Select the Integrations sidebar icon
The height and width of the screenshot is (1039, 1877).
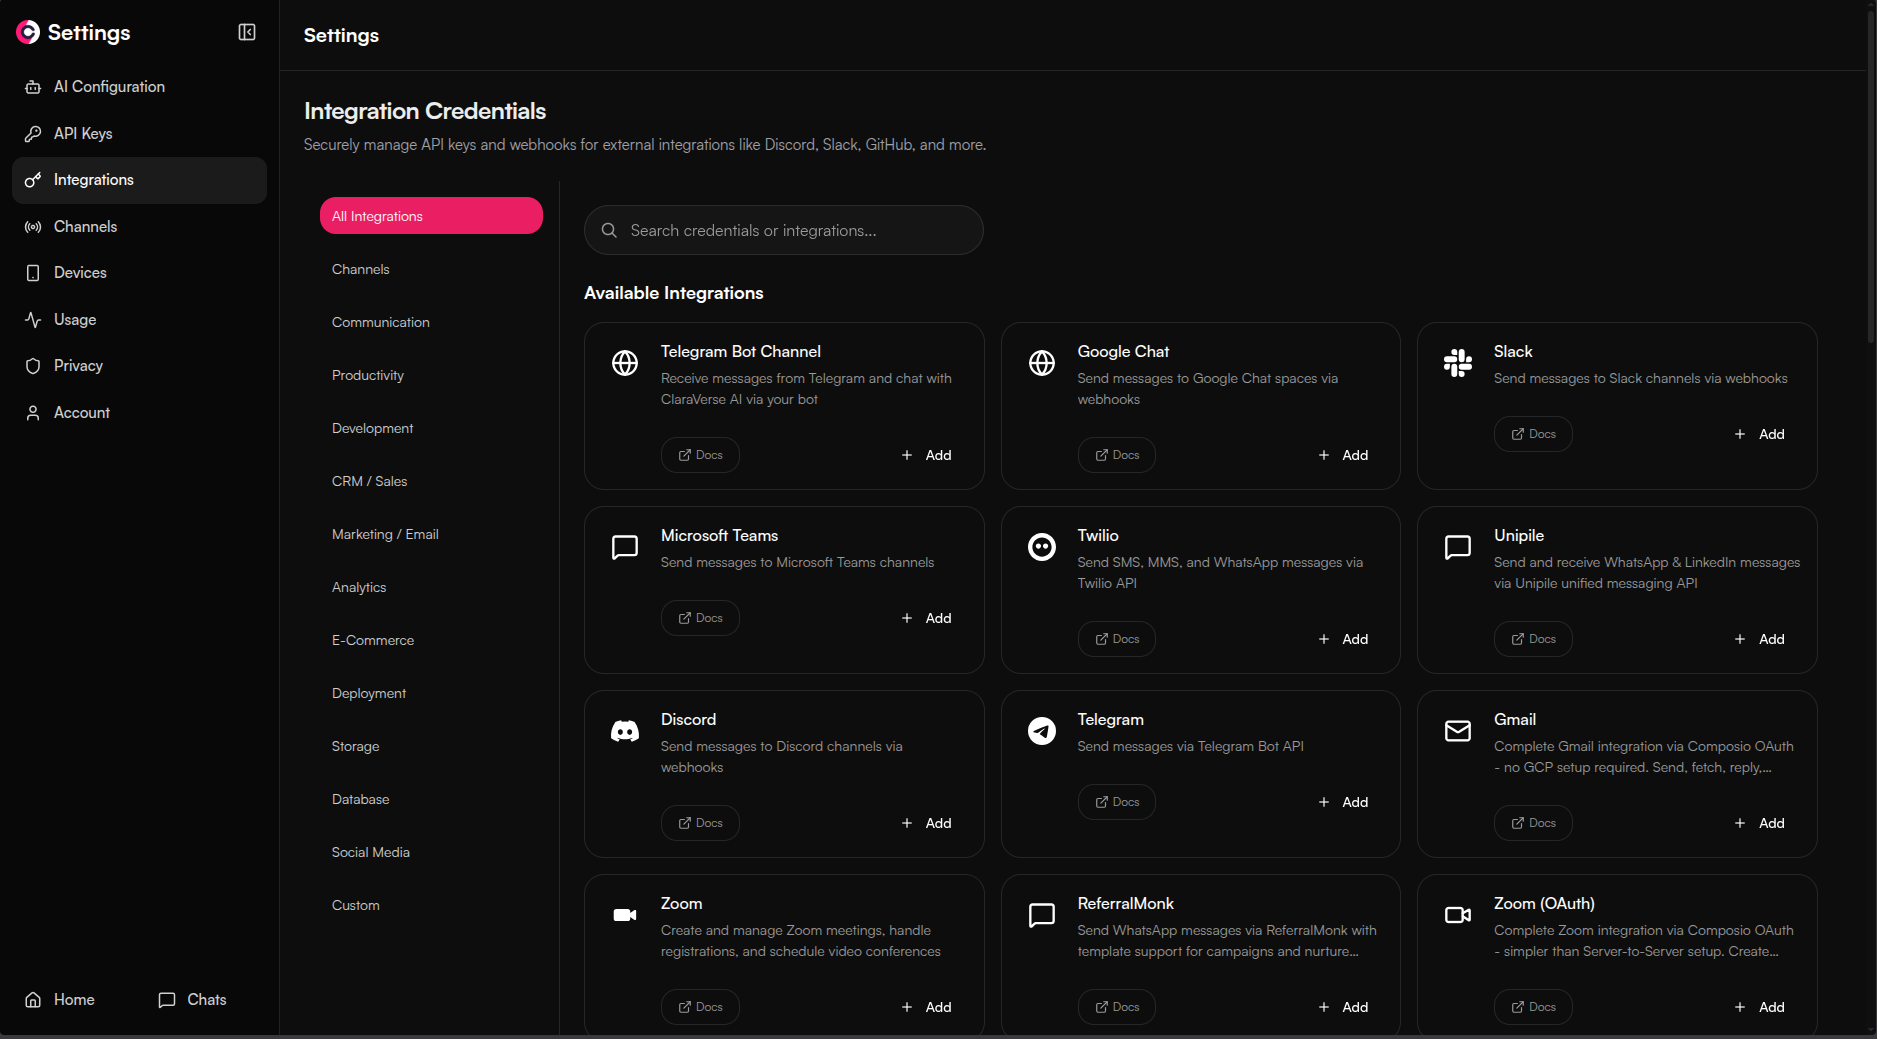tap(33, 180)
